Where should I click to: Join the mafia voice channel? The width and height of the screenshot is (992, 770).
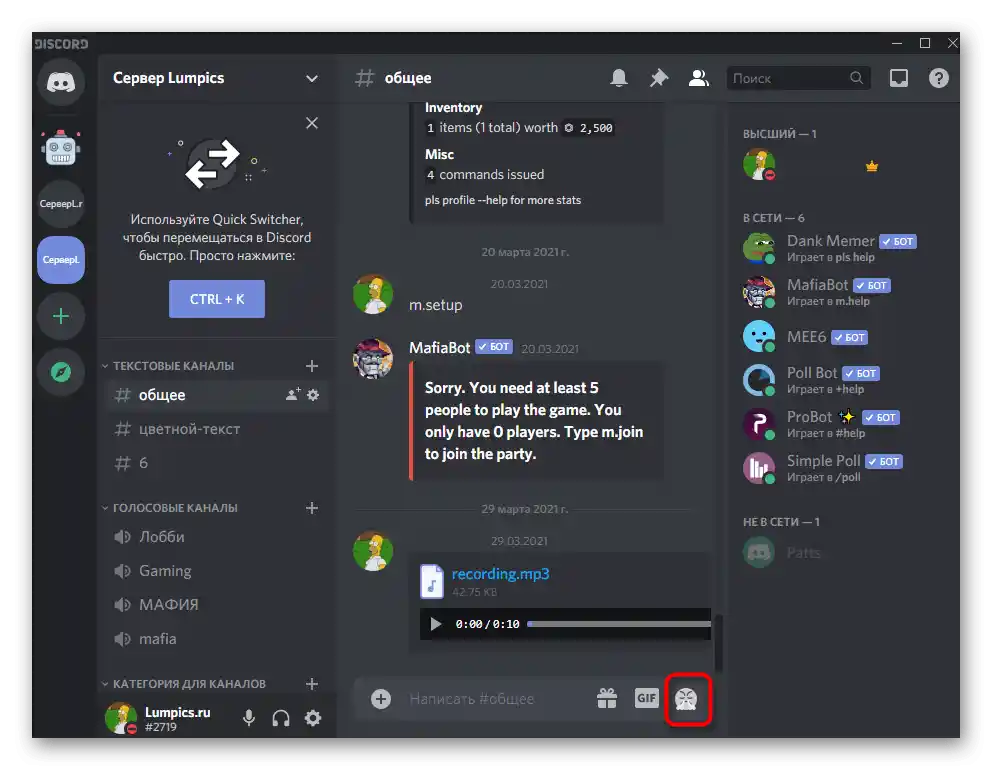point(218,639)
